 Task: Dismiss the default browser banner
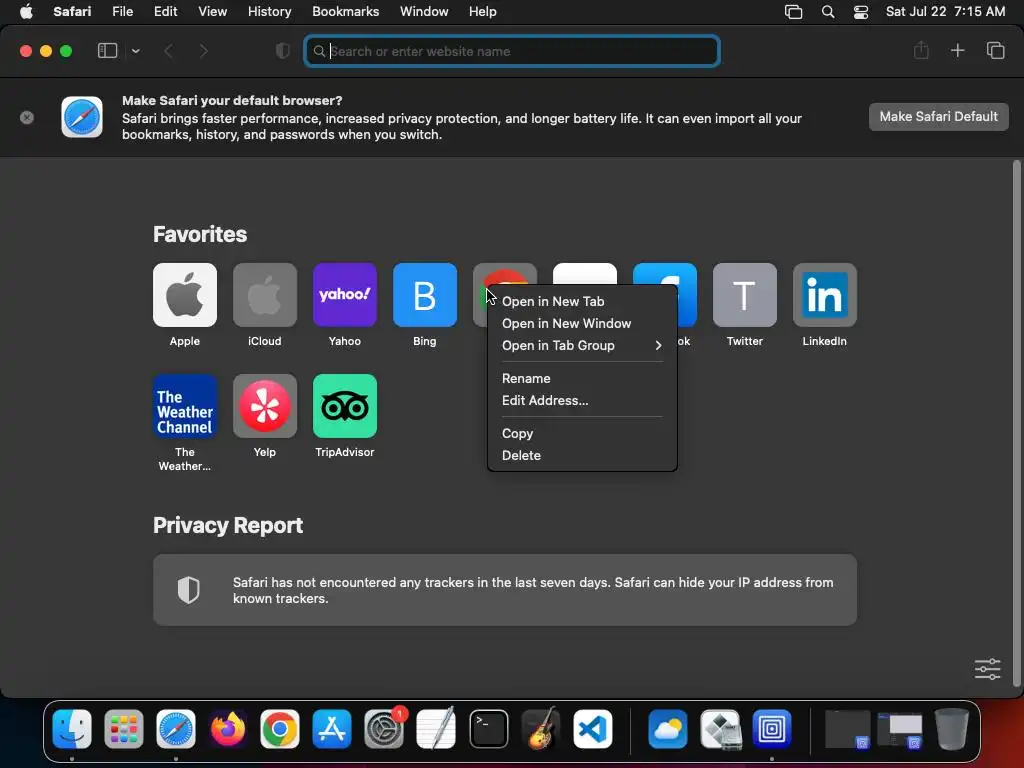coord(27,118)
